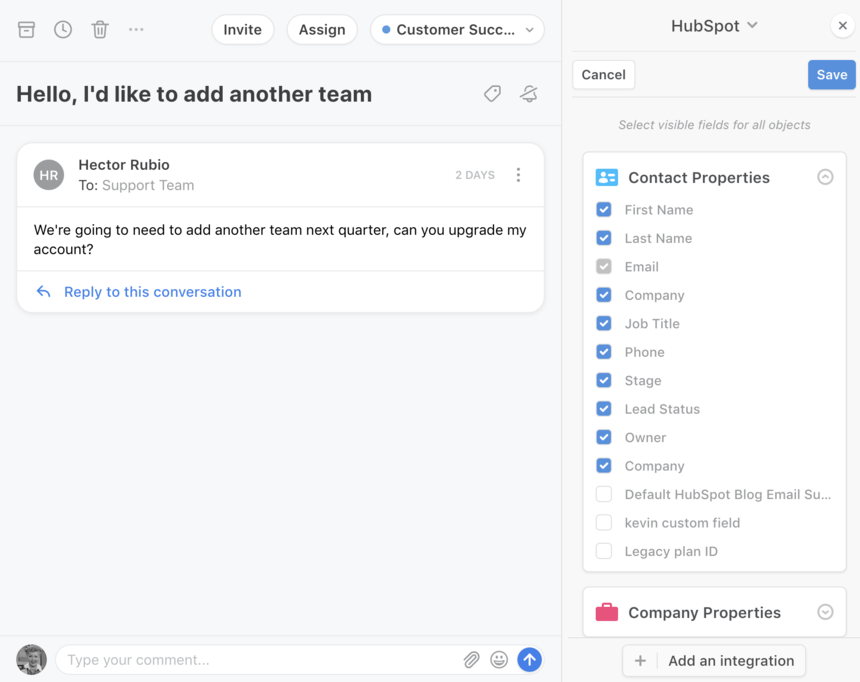
Task: Uncheck the Stage checkbox
Action: pos(604,380)
